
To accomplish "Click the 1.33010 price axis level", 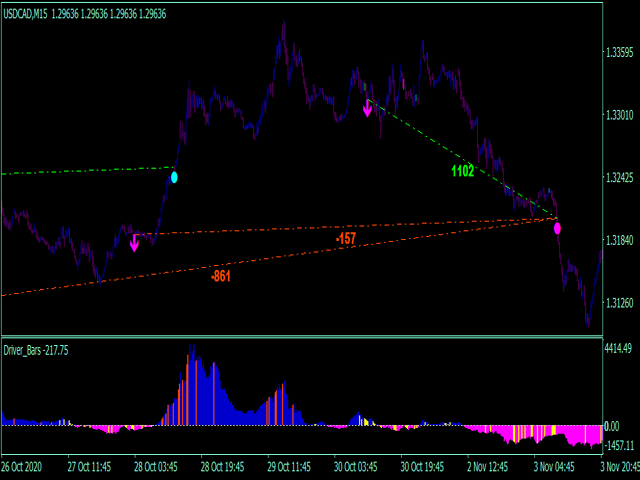I will pos(620,115).
